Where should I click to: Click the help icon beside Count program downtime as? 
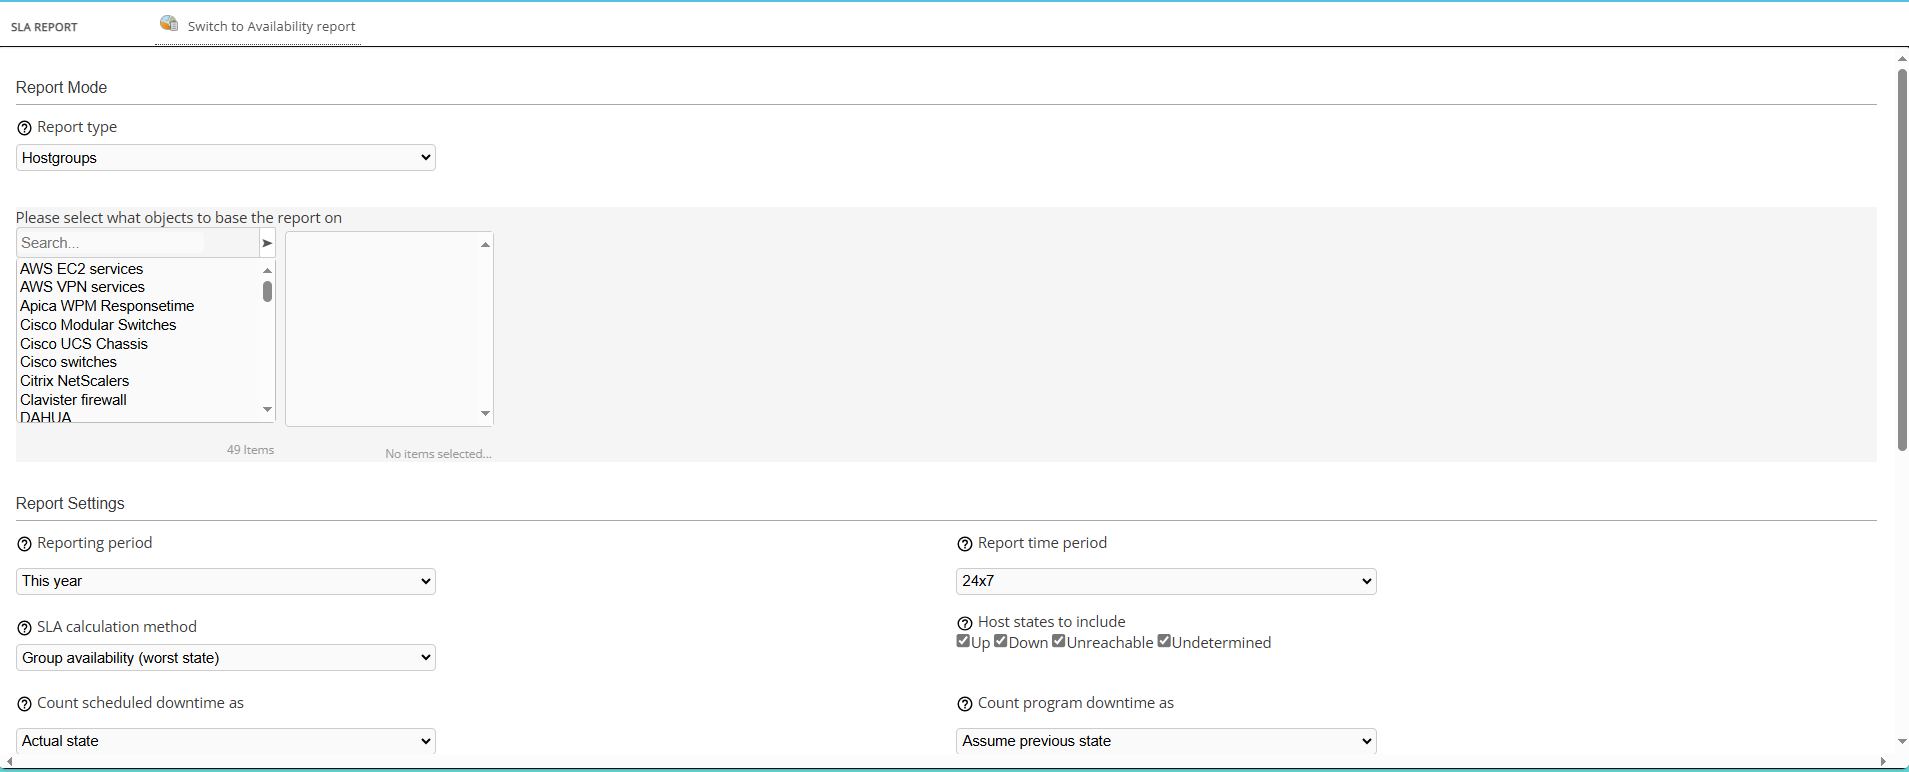pos(965,704)
